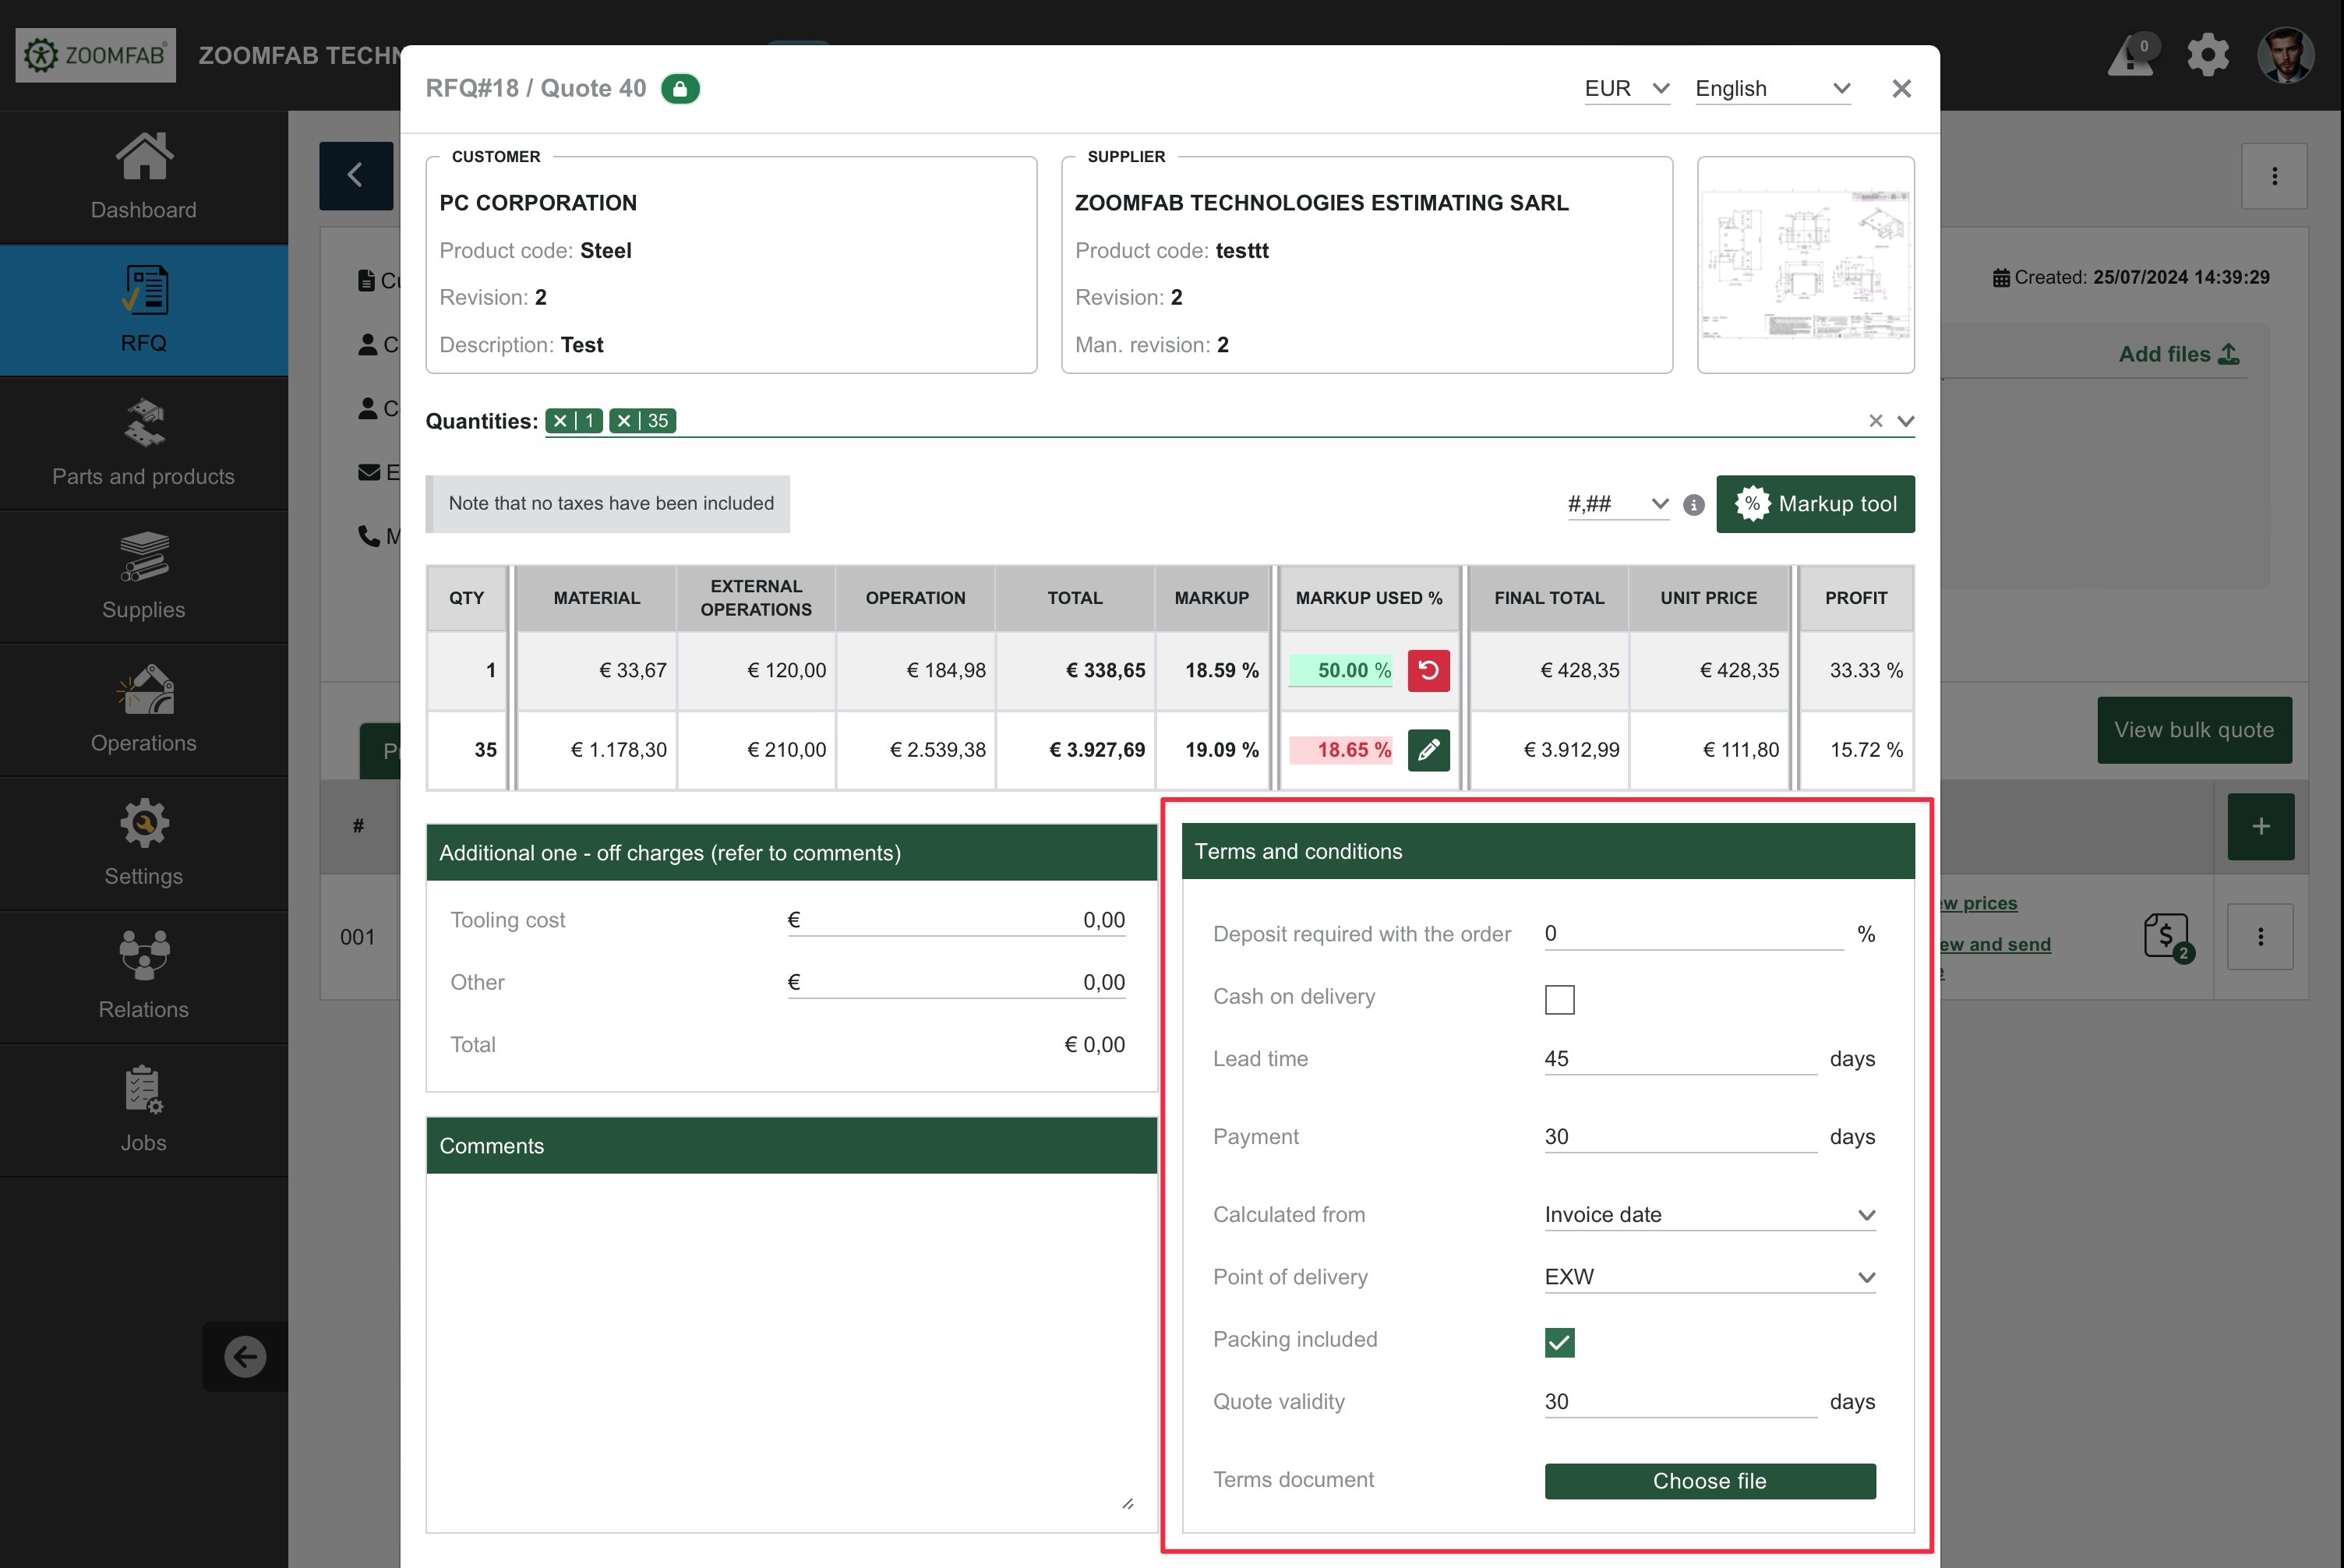Remove quantity 35 tag
Viewport: 2344px width, 1568px height.
tap(624, 421)
